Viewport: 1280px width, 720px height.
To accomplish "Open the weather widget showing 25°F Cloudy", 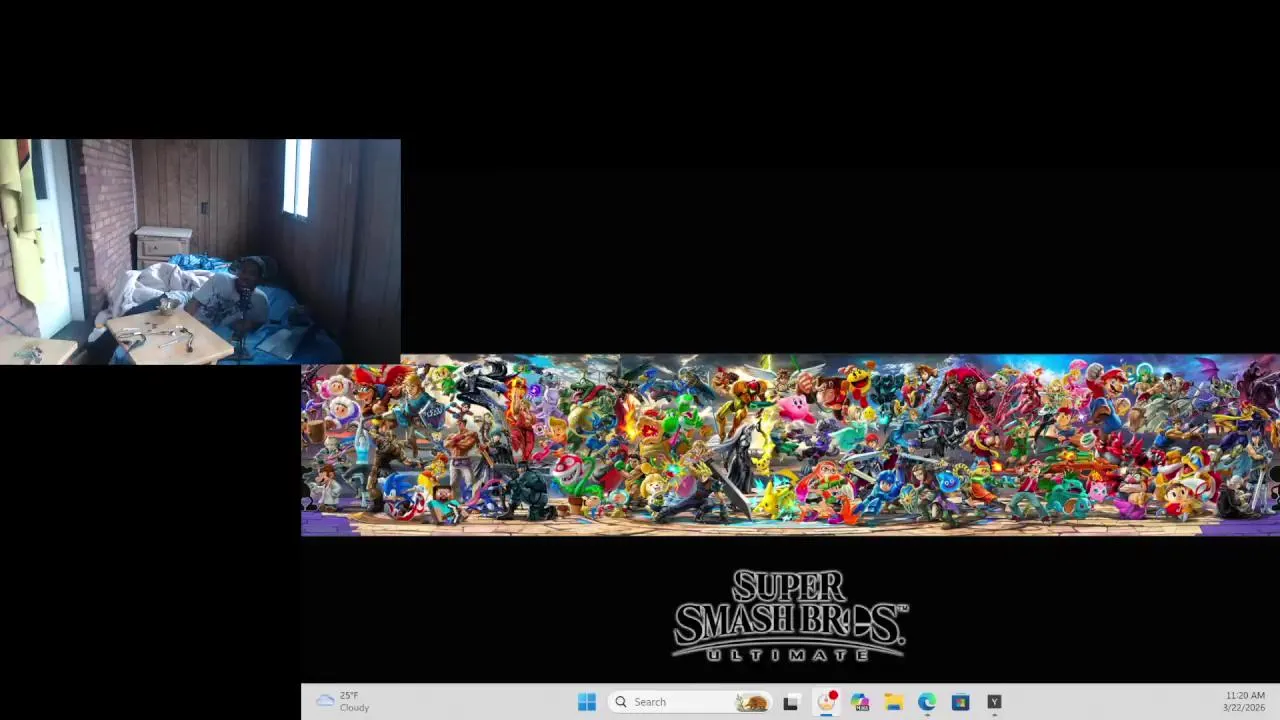I will 343,702.
